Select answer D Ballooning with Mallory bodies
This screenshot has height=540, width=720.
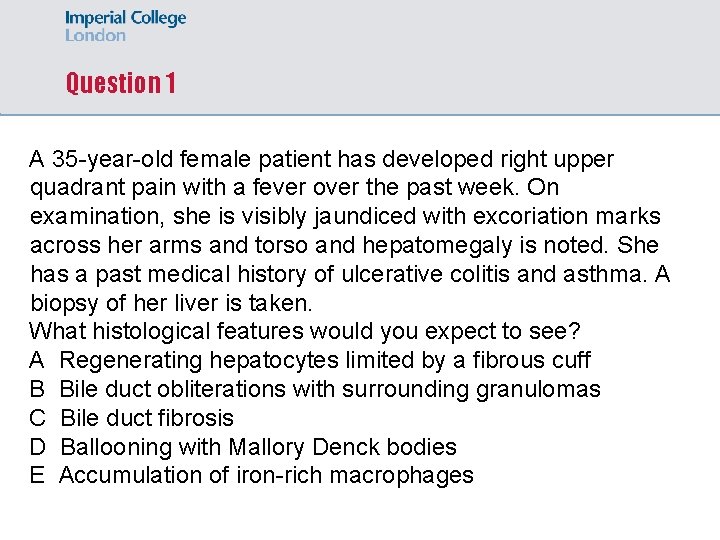258,447
